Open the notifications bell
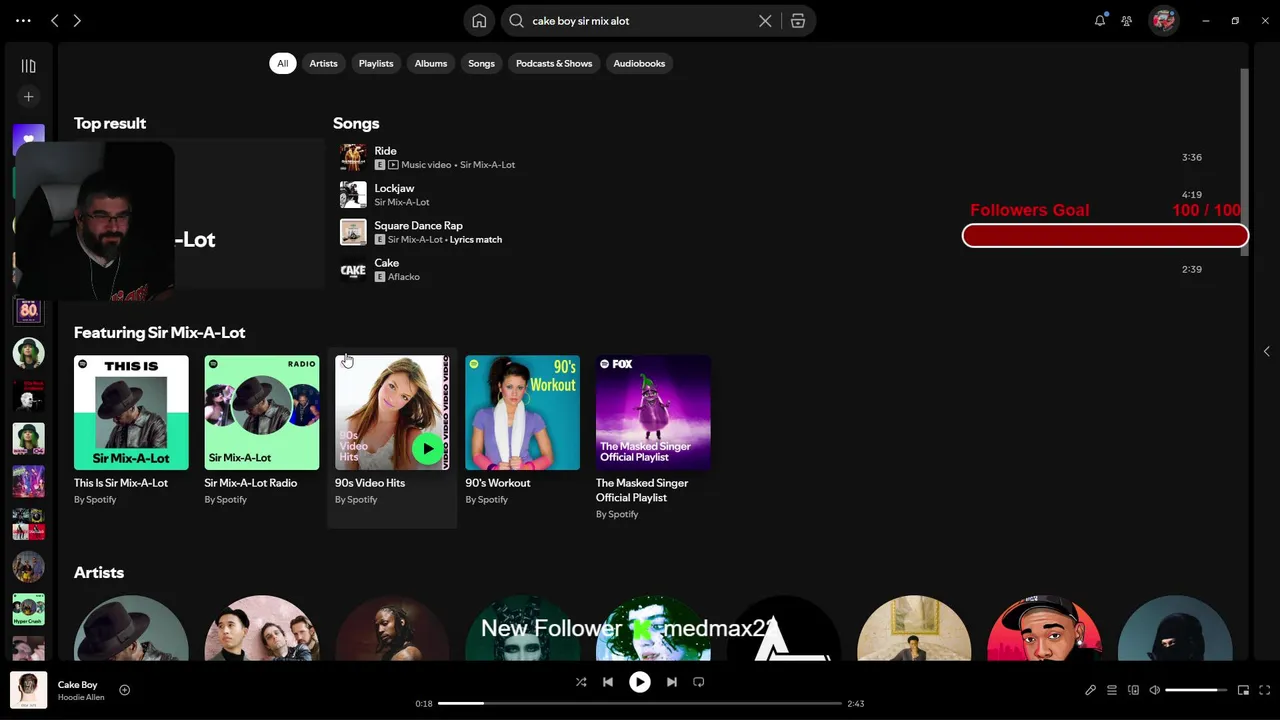 1100,20
